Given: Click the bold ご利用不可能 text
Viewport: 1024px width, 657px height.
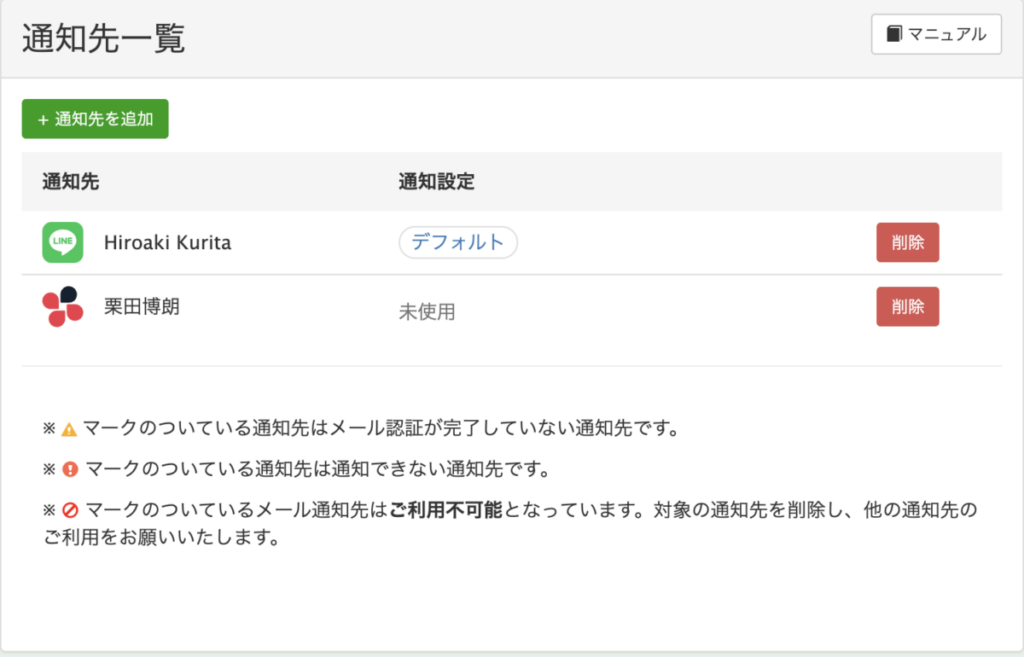Looking at the screenshot, I should coord(446,510).
